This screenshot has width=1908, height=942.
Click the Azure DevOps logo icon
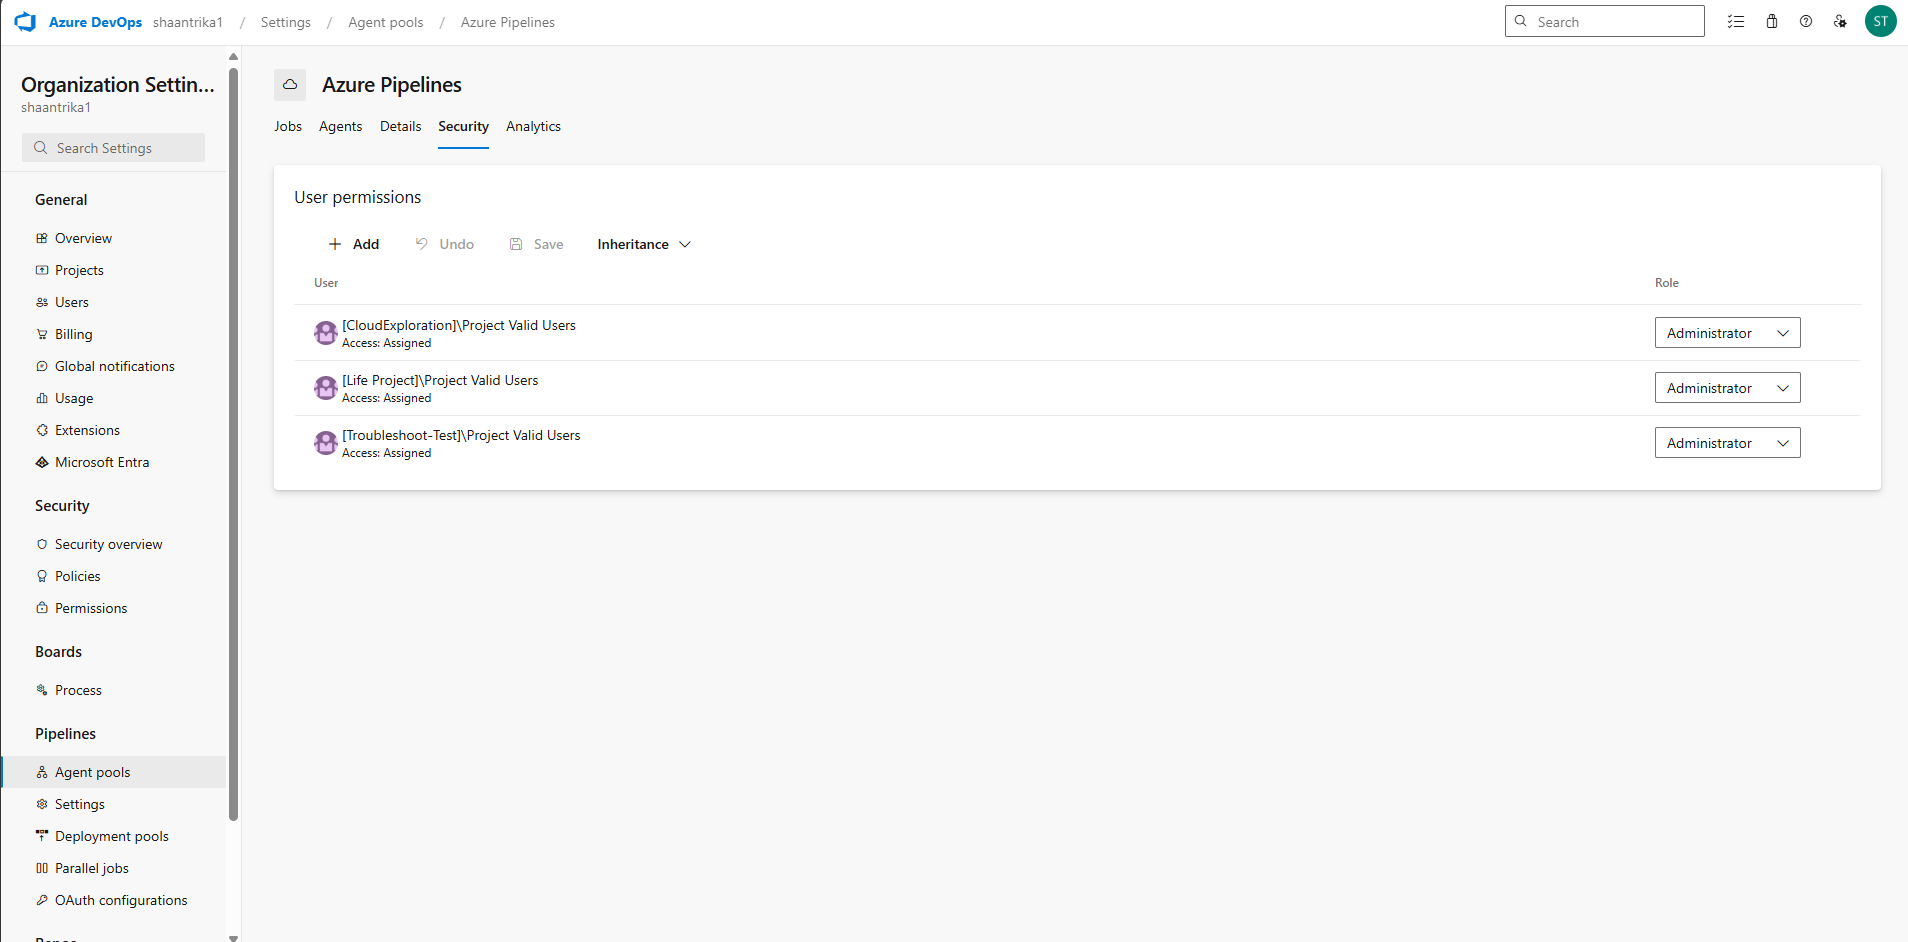click(x=25, y=22)
